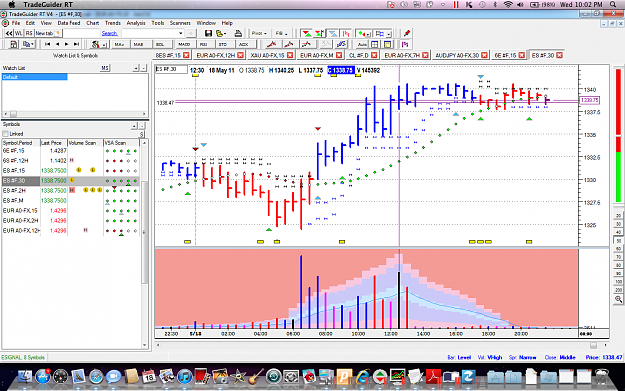The image size is (625, 391).
Task: Toggle the Auto scale button
Action: [362, 44]
